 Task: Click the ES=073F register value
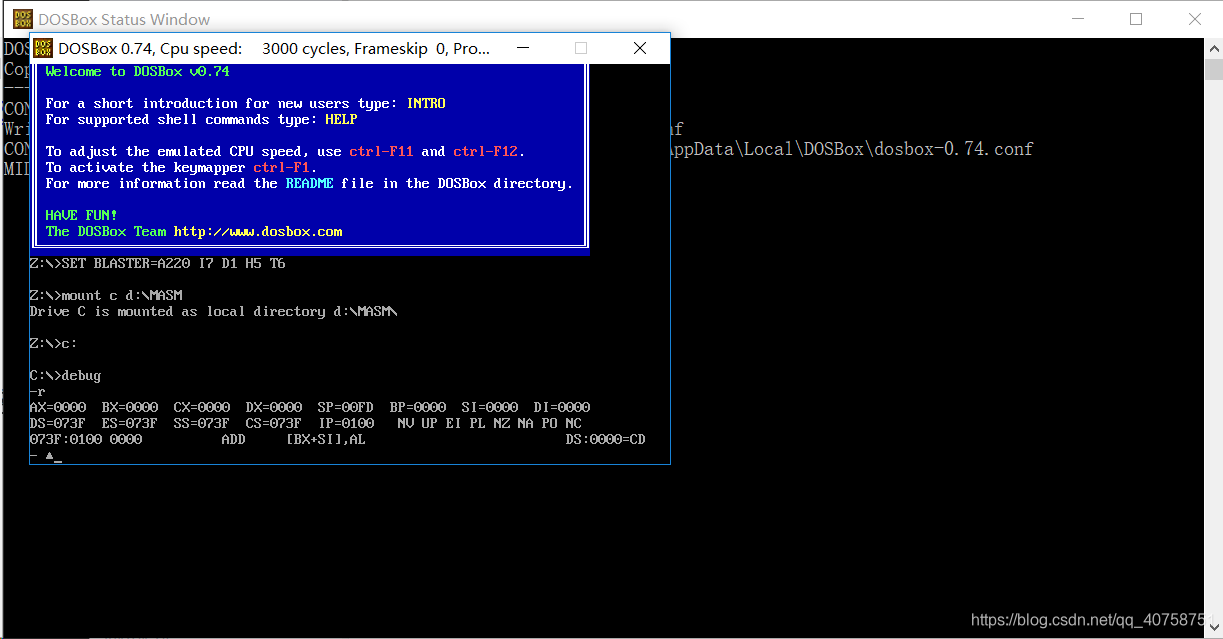click(x=129, y=423)
